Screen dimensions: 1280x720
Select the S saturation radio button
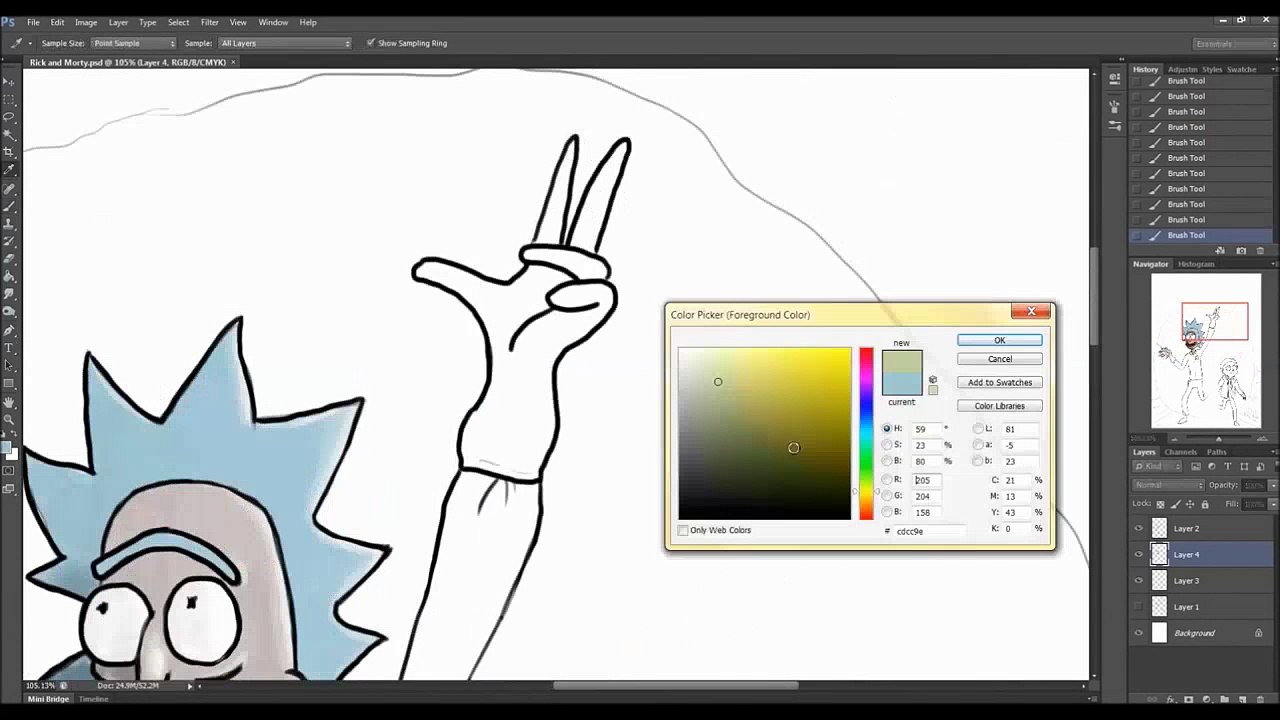click(887, 445)
